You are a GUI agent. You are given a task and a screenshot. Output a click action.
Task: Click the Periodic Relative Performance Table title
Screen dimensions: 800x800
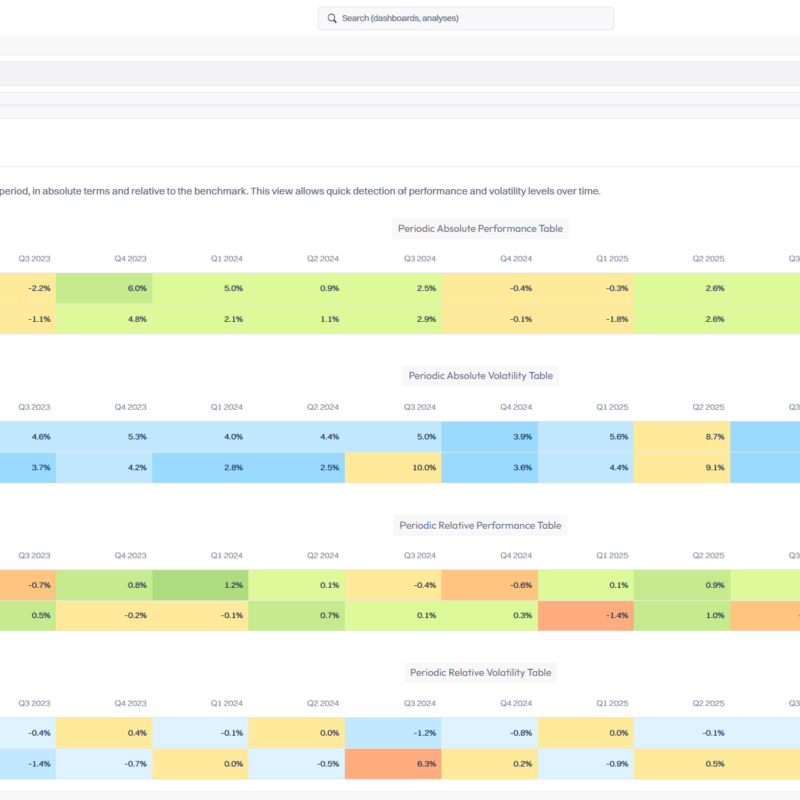coord(480,526)
